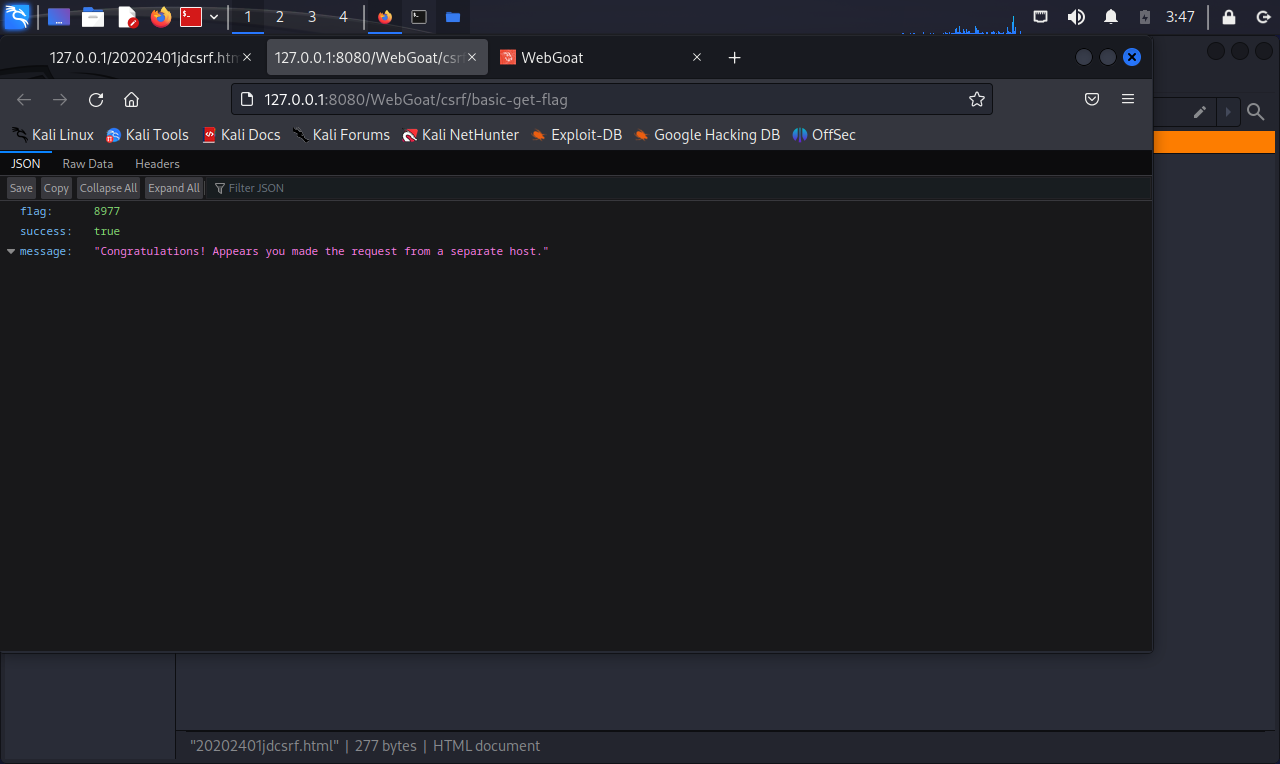
Task: Switch to workspace 3
Action: (x=312, y=17)
